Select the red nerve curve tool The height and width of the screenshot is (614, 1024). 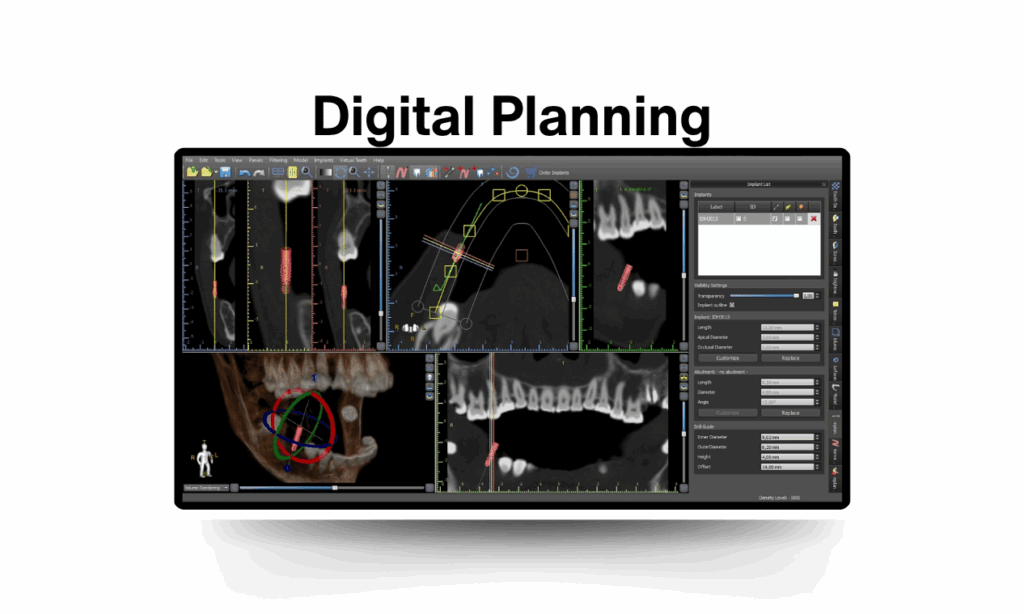[x=401, y=172]
